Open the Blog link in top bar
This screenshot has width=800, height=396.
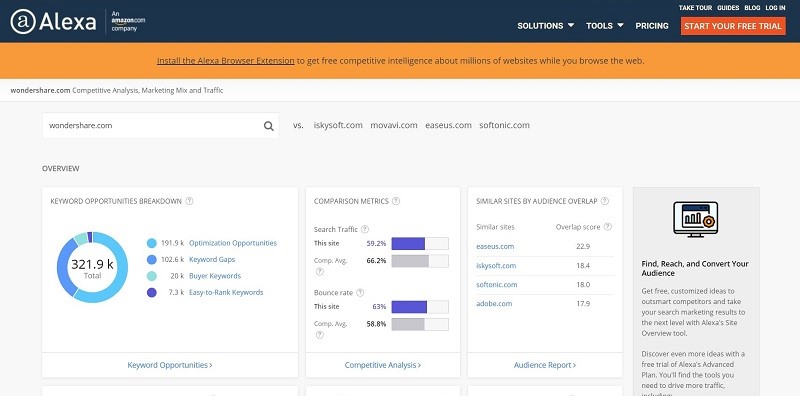pos(753,8)
